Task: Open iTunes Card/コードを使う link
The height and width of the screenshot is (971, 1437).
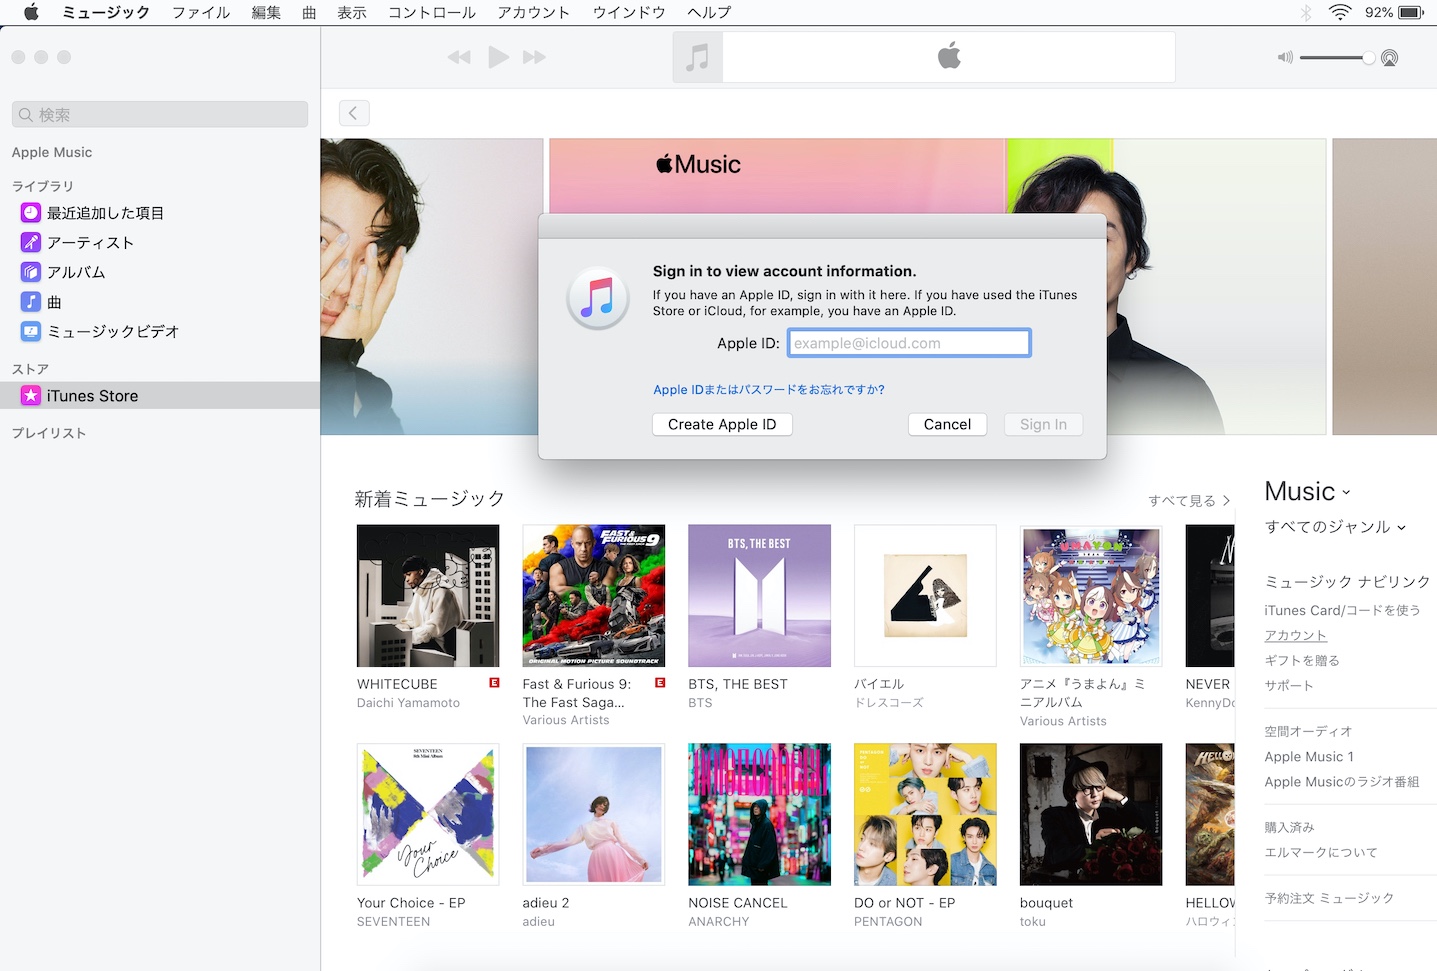Action: pos(1342,610)
